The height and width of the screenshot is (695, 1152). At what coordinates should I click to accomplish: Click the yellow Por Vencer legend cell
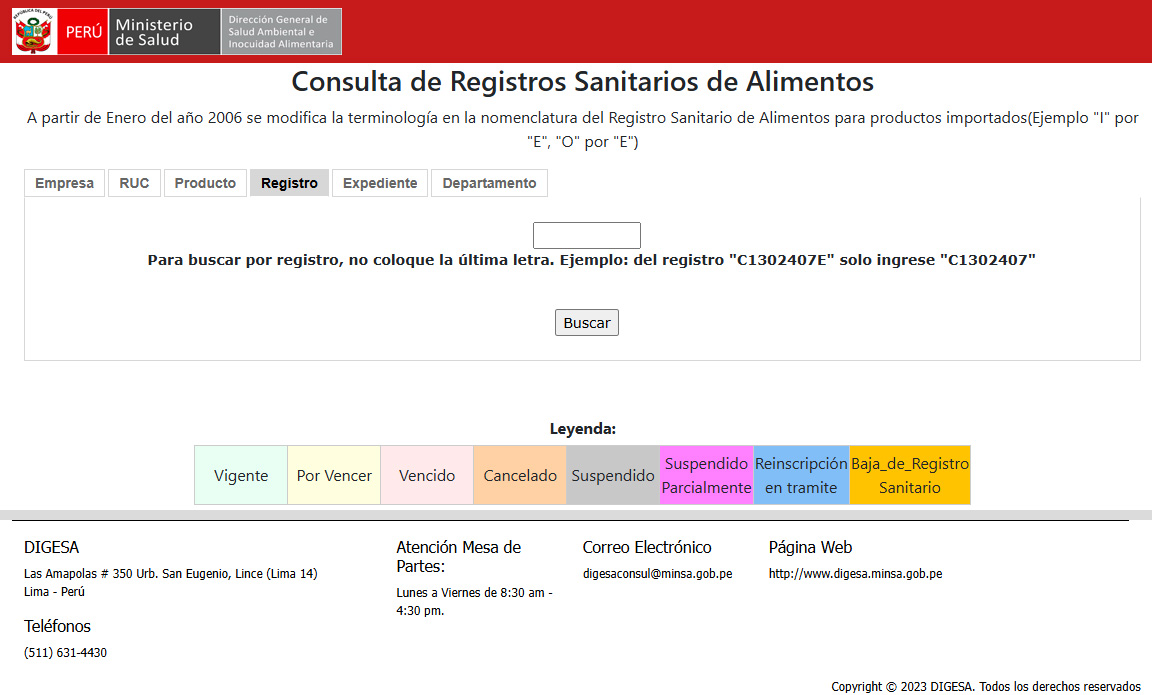point(334,476)
